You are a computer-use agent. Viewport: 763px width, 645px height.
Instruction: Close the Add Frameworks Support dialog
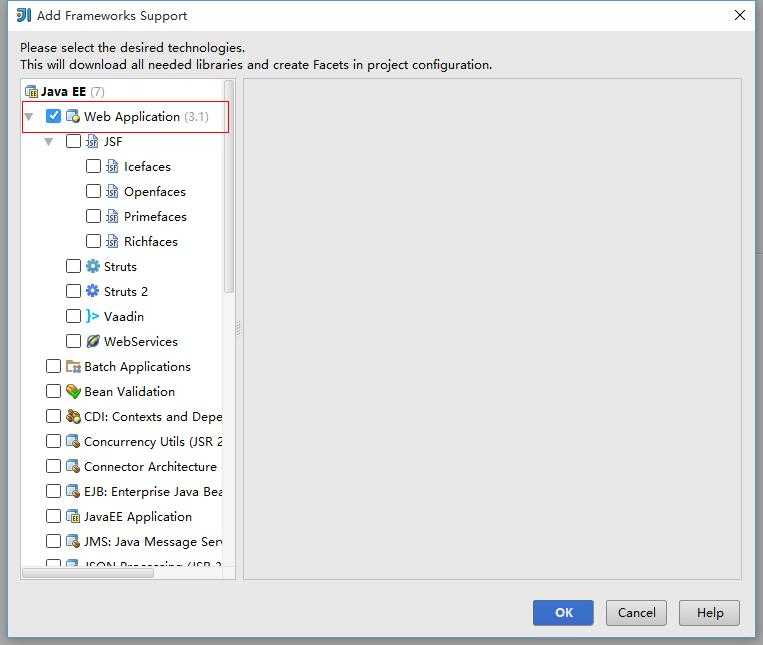point(740,16)
